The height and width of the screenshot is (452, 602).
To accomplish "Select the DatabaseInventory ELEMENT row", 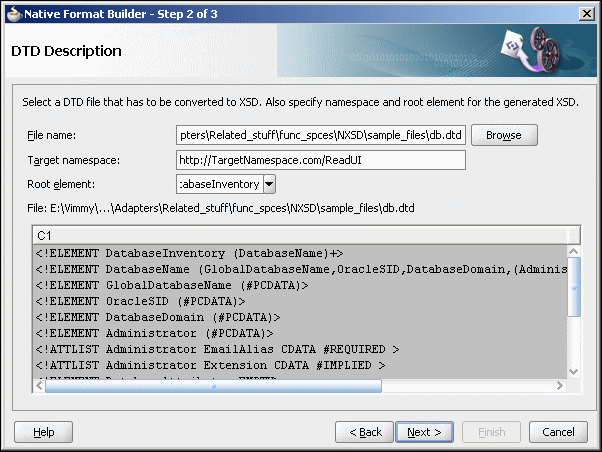I will click(300, 253).
